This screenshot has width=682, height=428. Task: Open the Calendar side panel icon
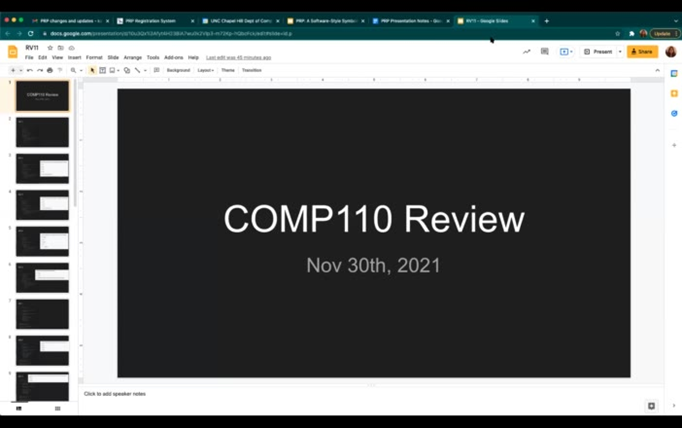(674, 74)
